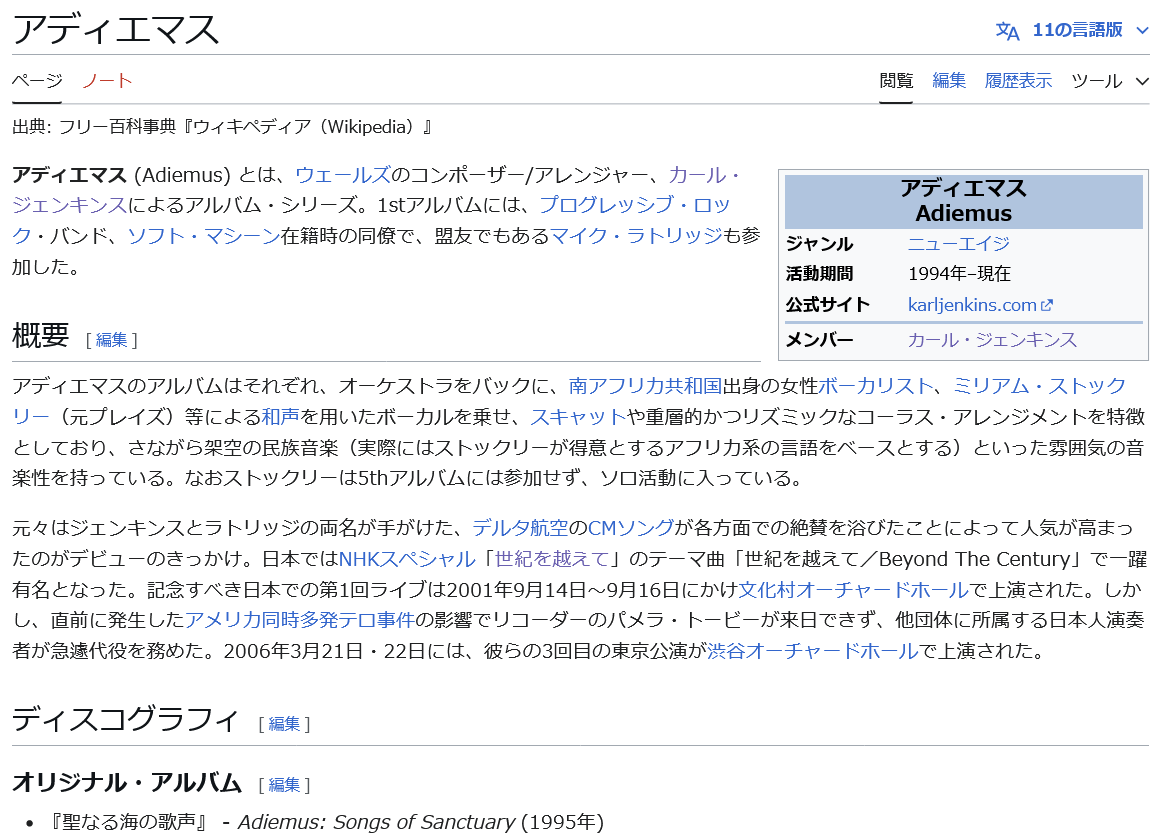Click the 1994年–現在 activity period text
The height and width of the screenshot is (837, 1161).
pos(959,273)
